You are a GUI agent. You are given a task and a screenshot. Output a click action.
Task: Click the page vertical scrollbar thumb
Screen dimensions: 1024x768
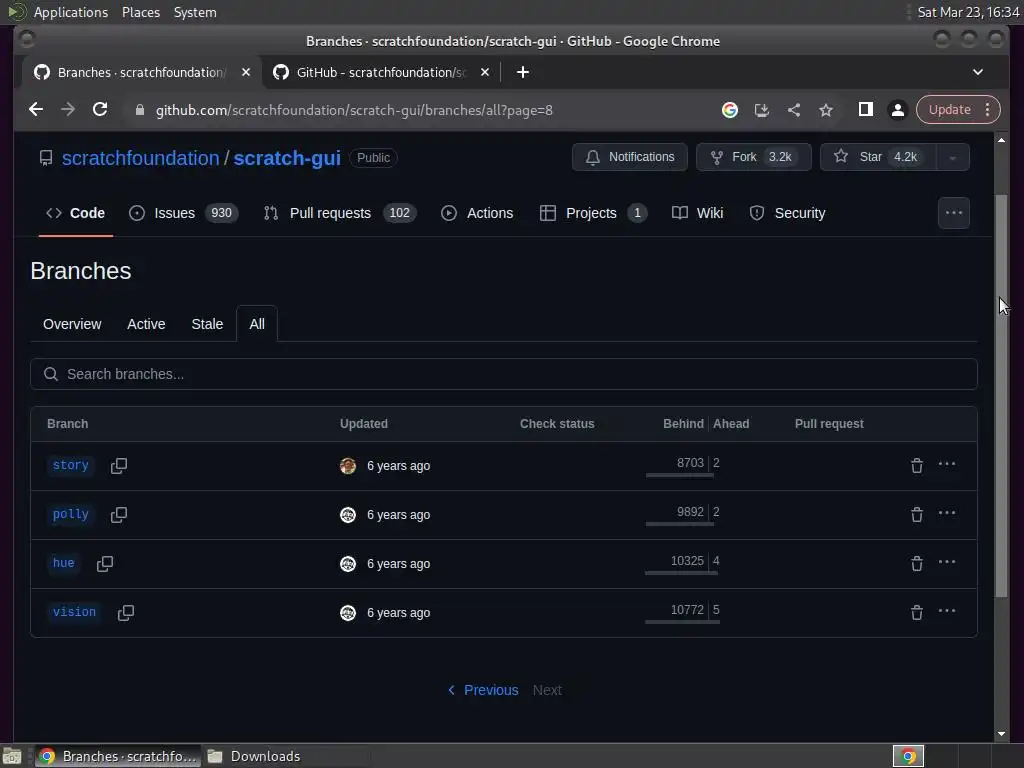1001,395
